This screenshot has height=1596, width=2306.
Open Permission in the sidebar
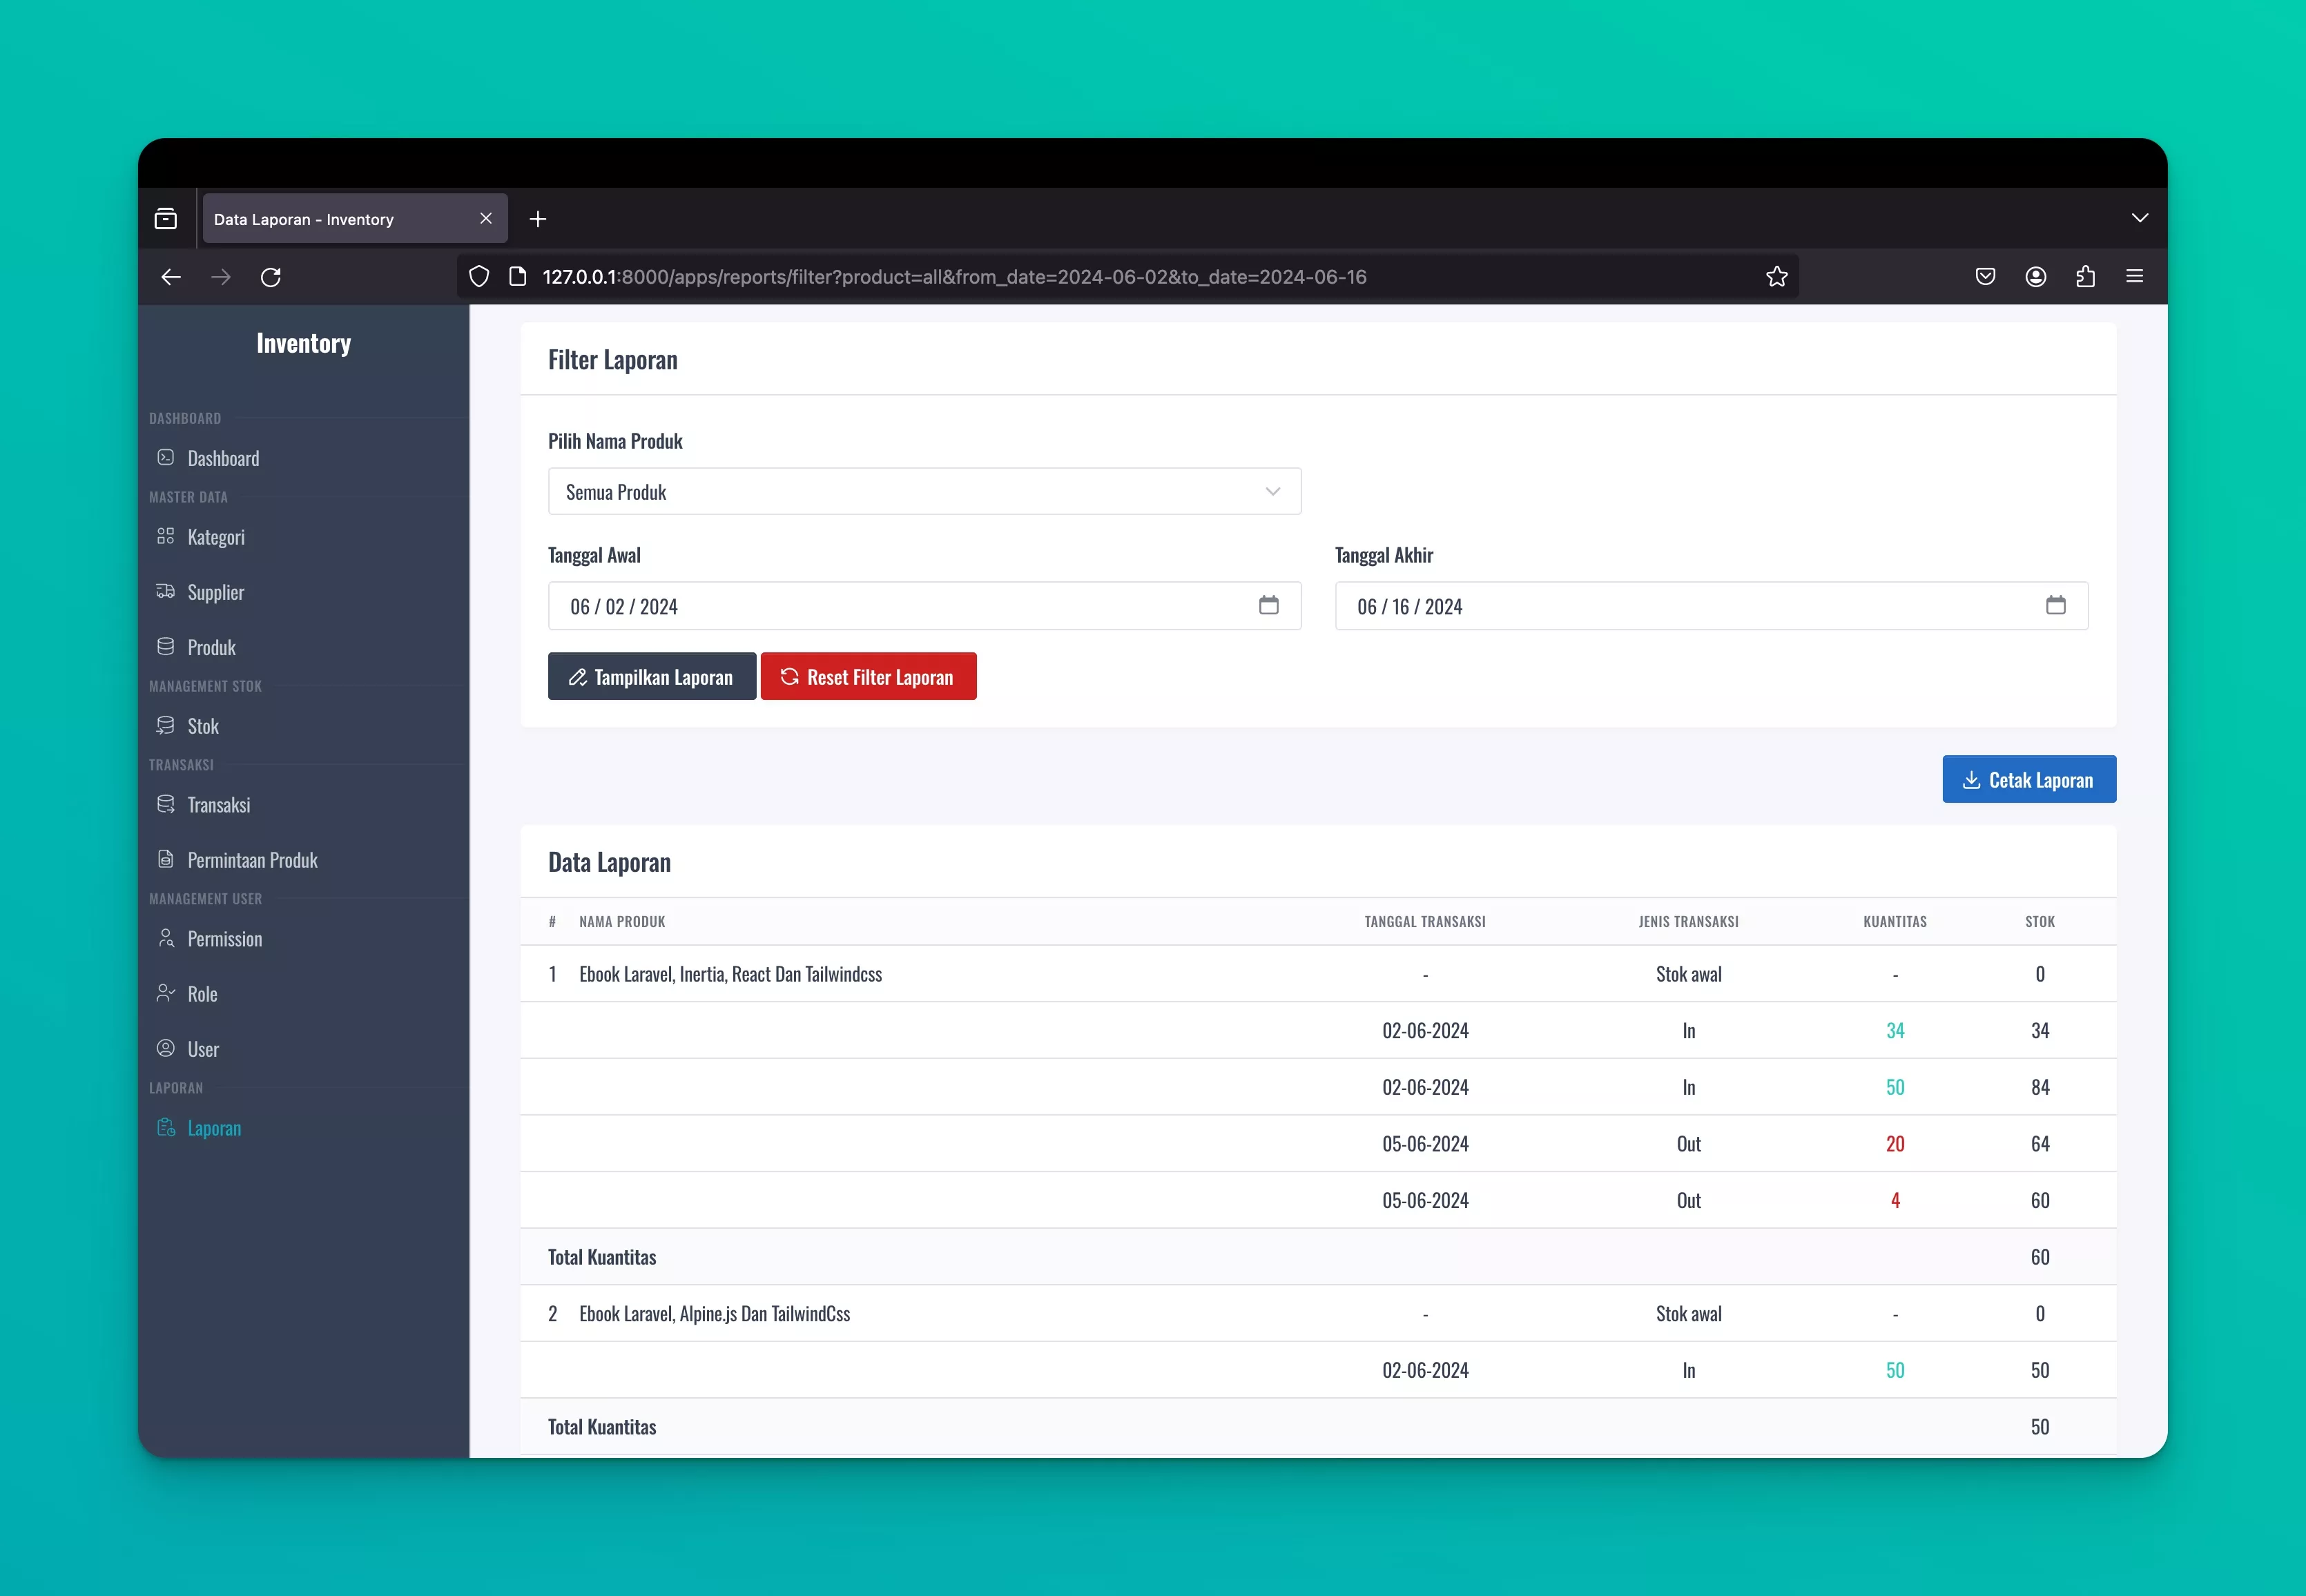[x=225, y=939]
